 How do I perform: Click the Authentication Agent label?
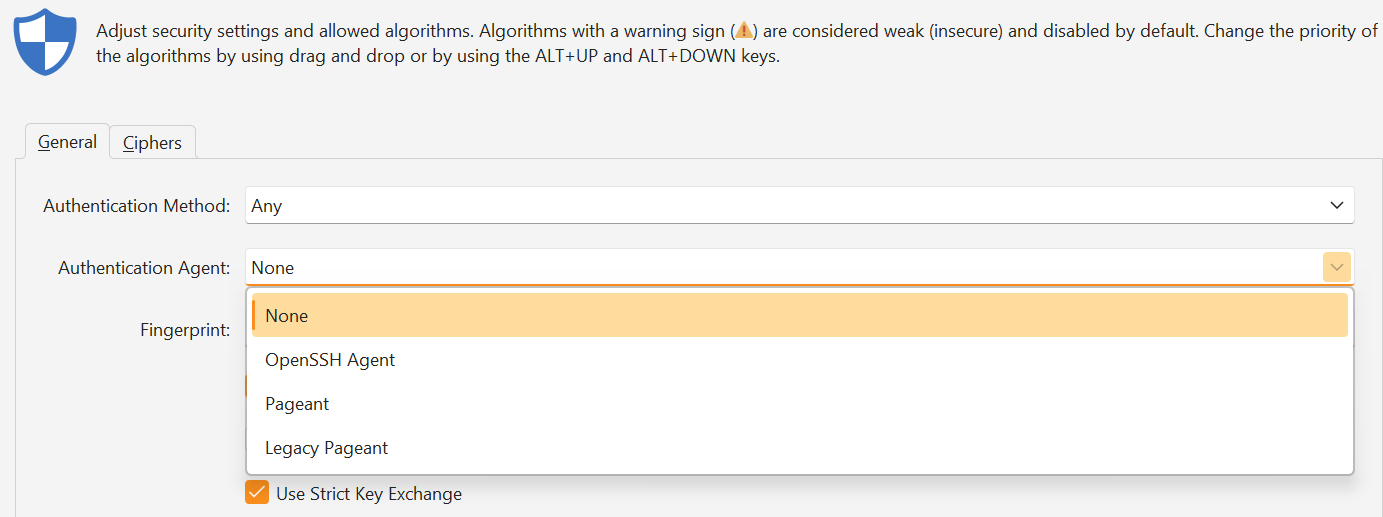144,267
